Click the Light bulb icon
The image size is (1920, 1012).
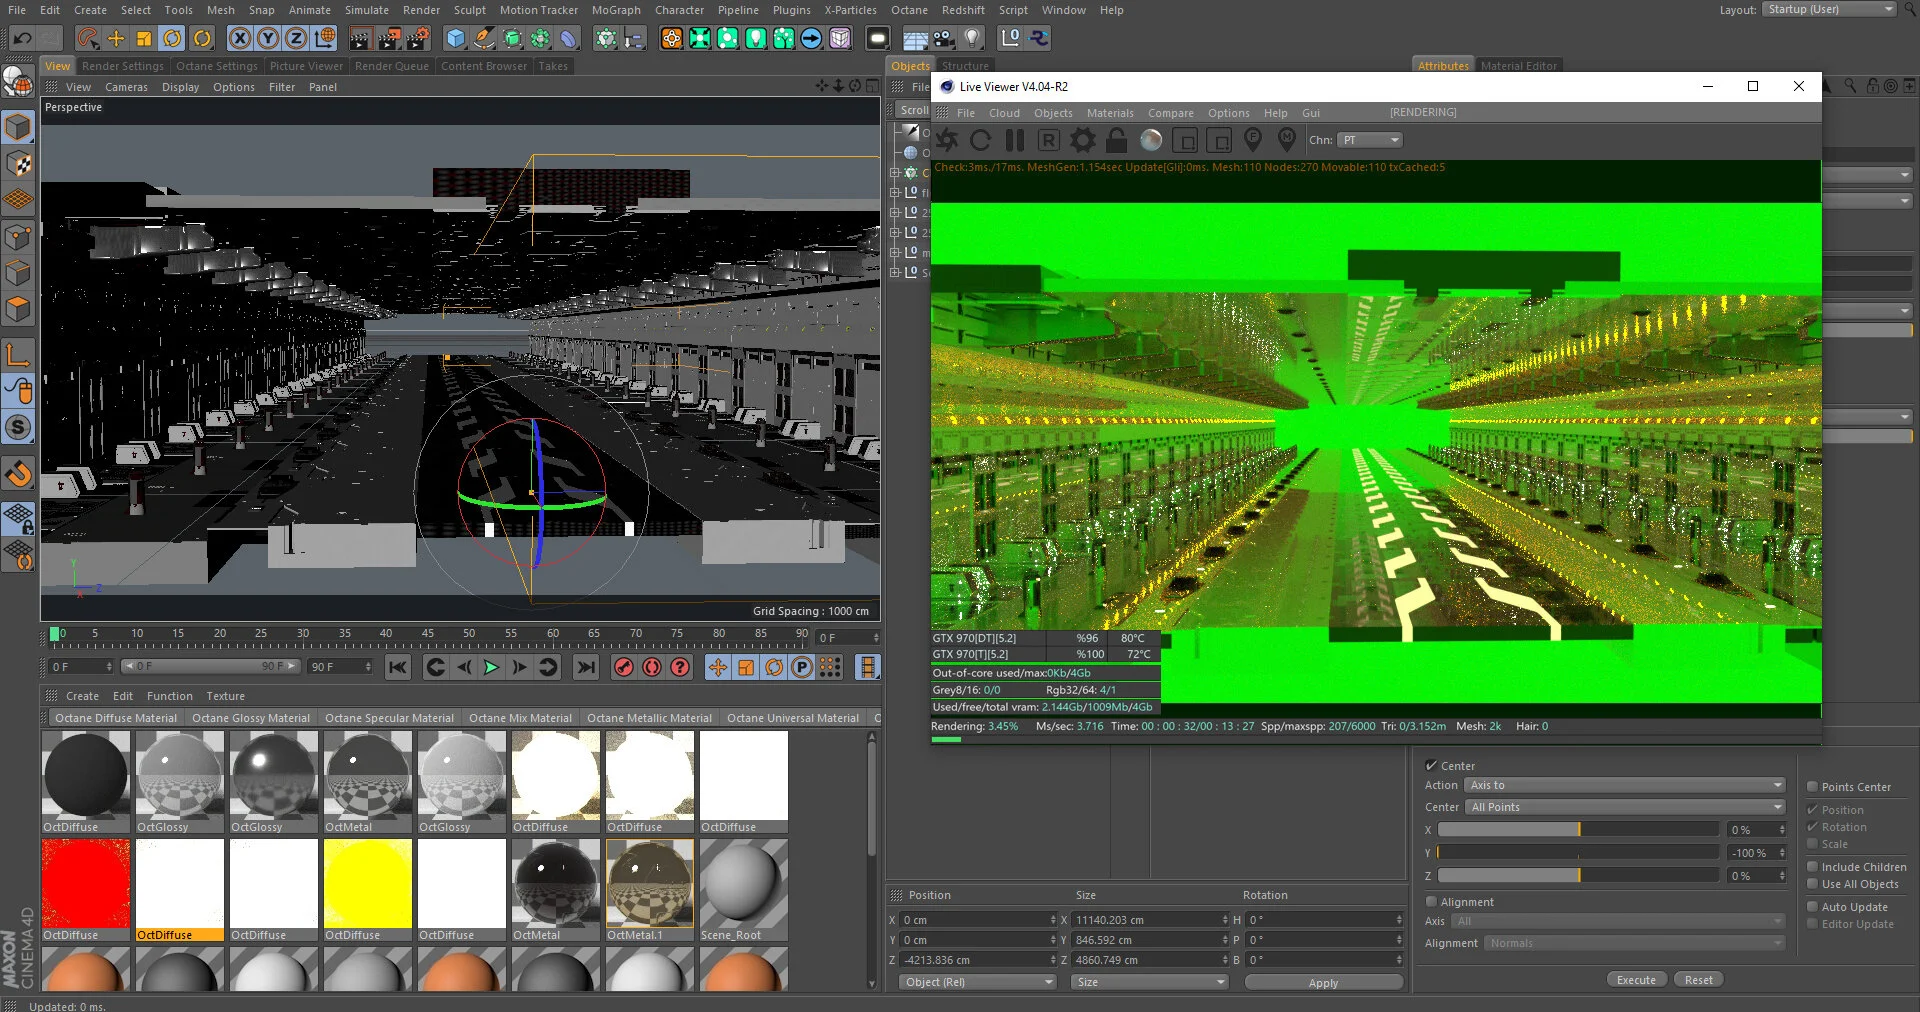point(971,39)
